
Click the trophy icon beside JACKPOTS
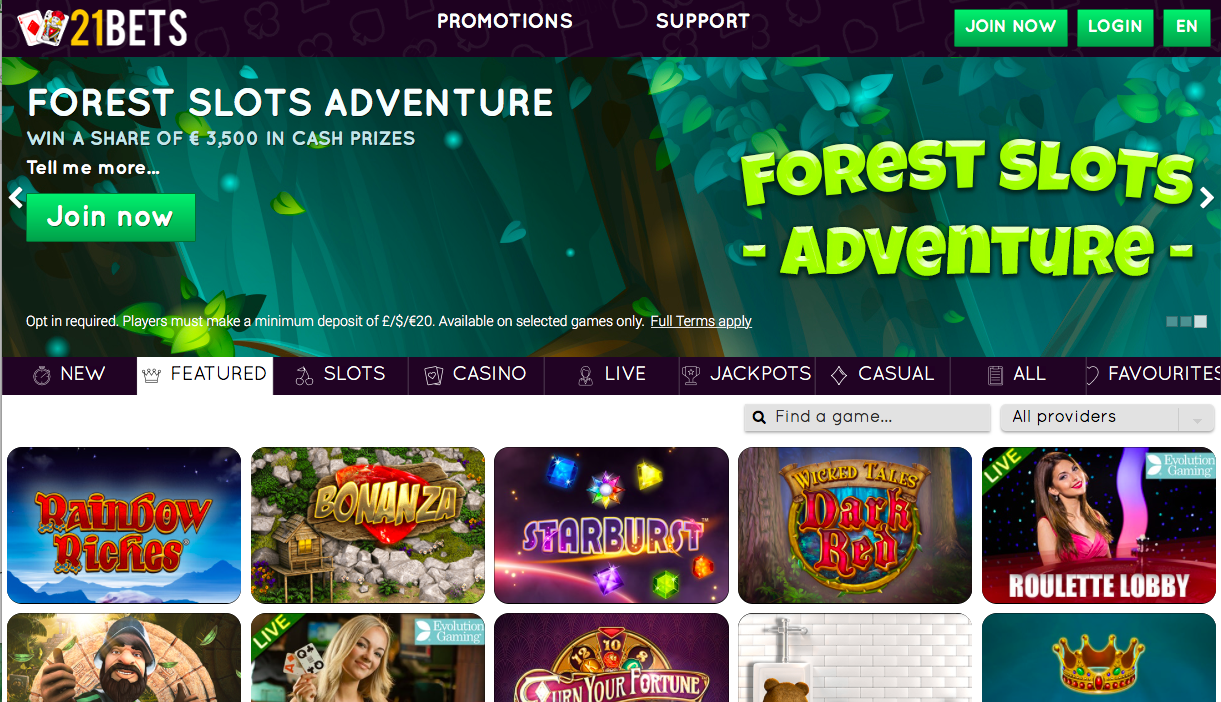(691, 376)
